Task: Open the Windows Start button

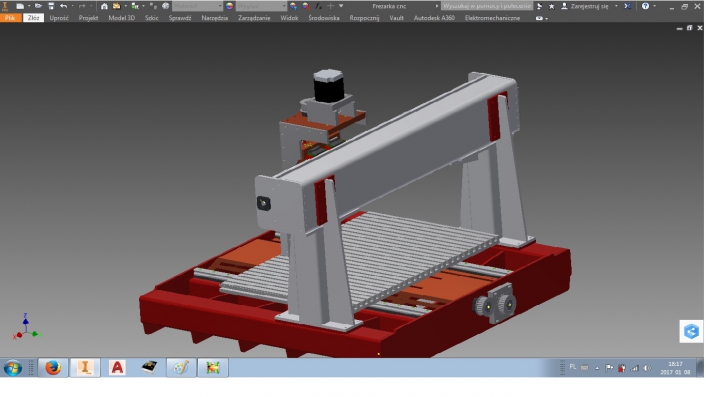Action: pos(13,368)
